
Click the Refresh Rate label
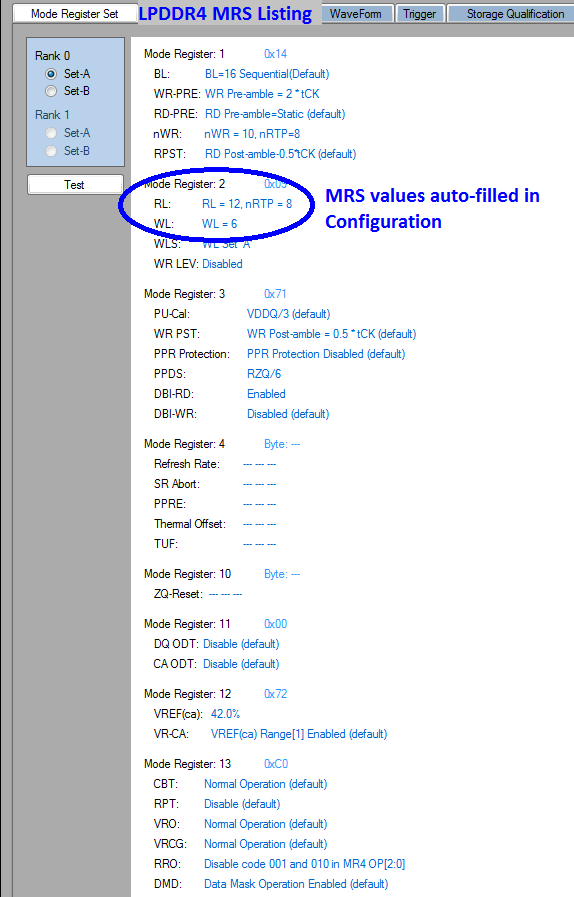[187, 464]
